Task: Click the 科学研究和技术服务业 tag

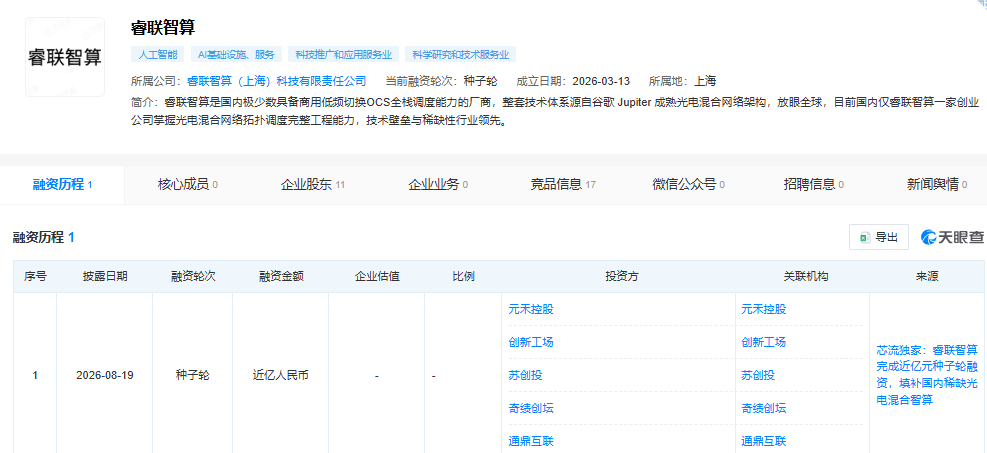Action: click(460, 55)
